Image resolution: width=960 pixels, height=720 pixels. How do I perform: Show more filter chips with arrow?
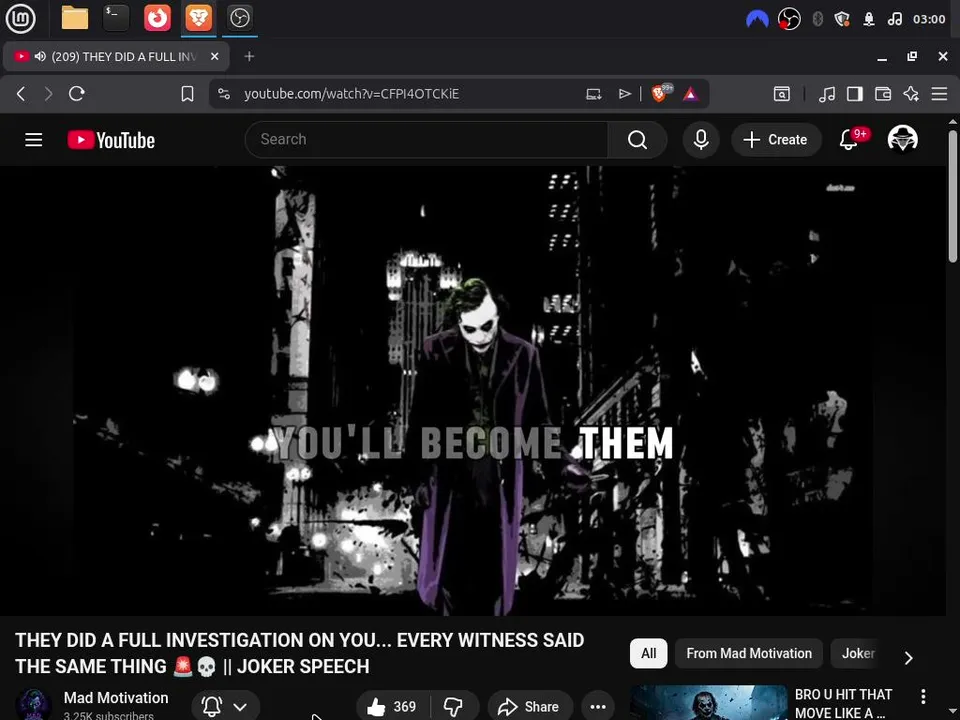tap(909, 658)
